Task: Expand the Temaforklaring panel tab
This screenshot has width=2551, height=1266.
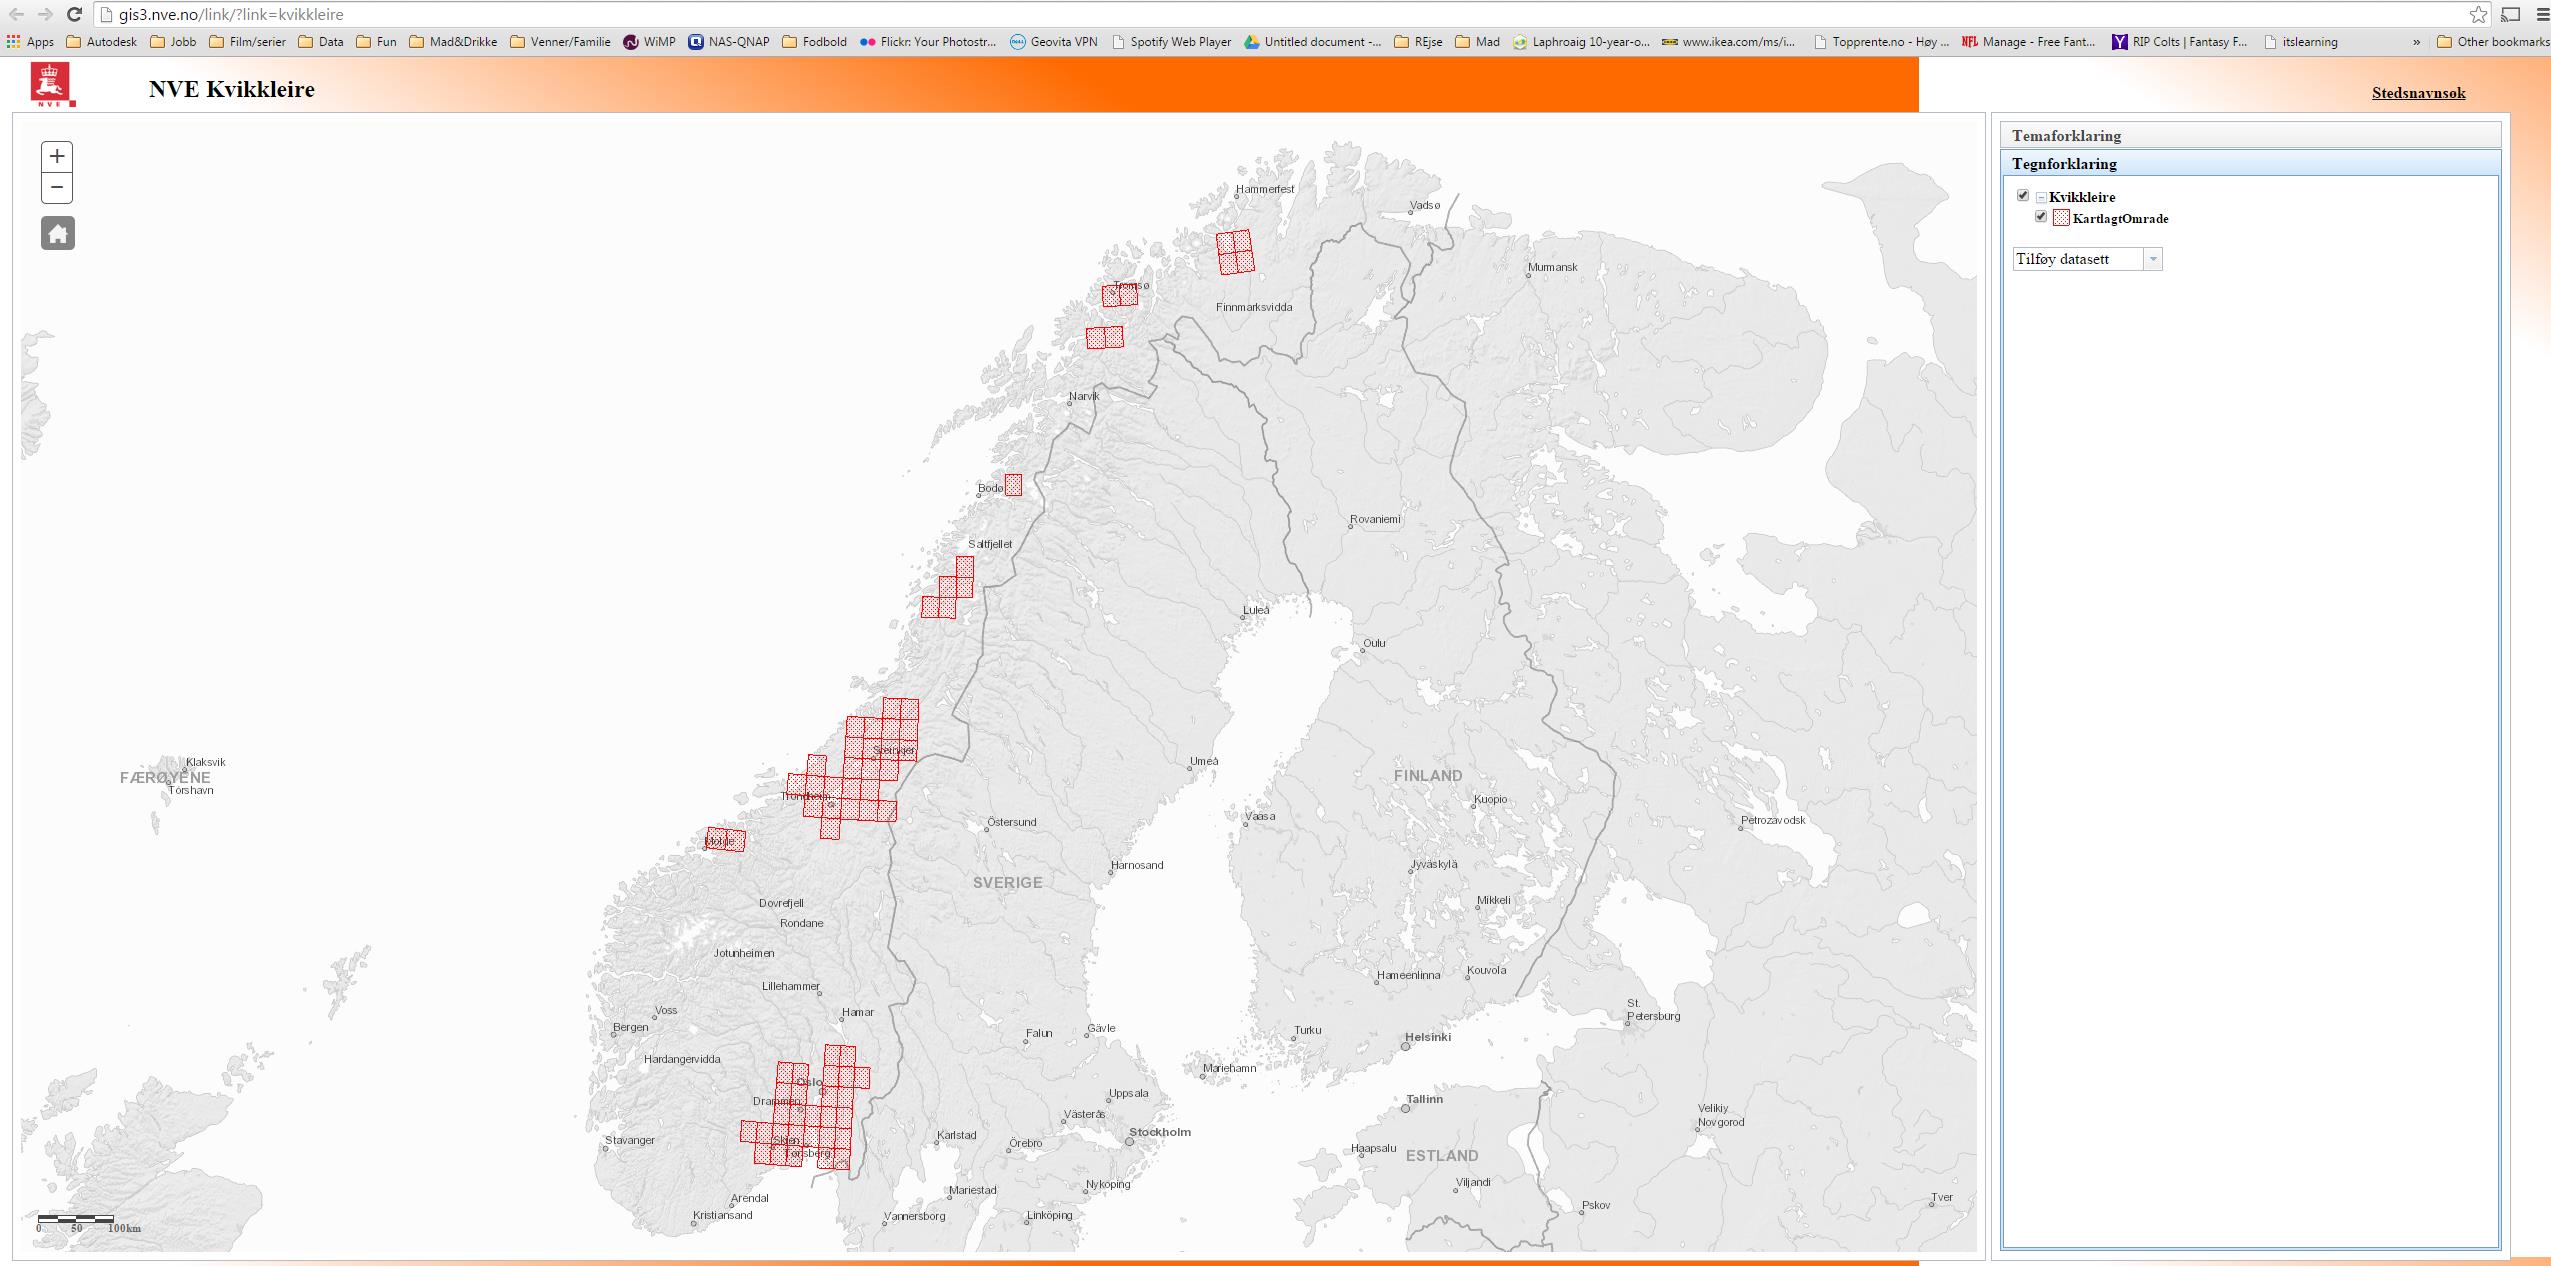Action: pyautogui.click(x=2250, y=135)
